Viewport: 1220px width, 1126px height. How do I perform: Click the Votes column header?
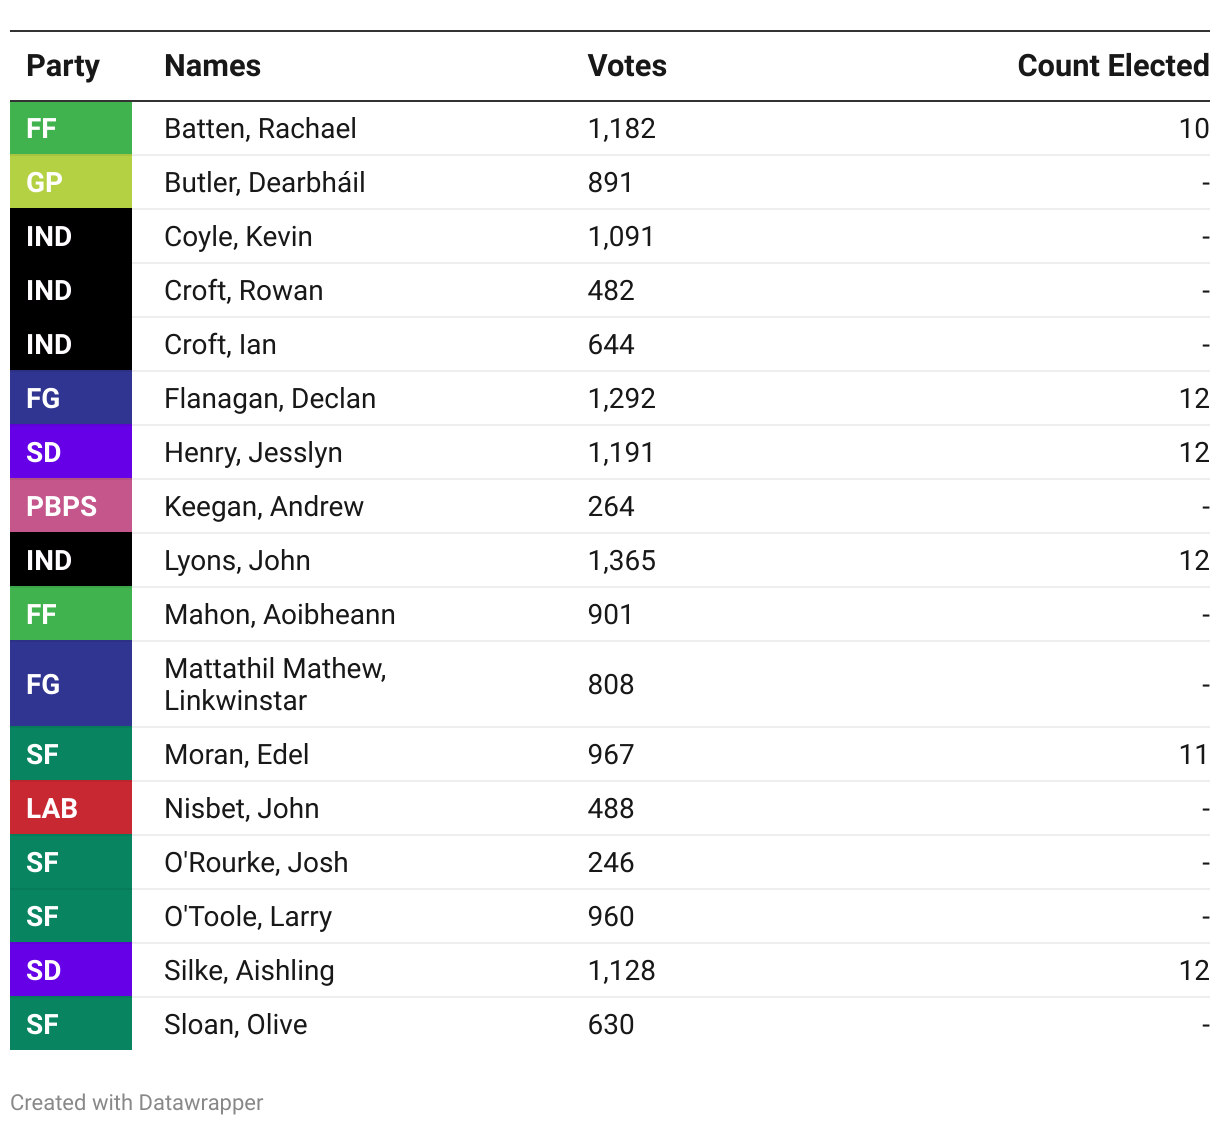627,66
